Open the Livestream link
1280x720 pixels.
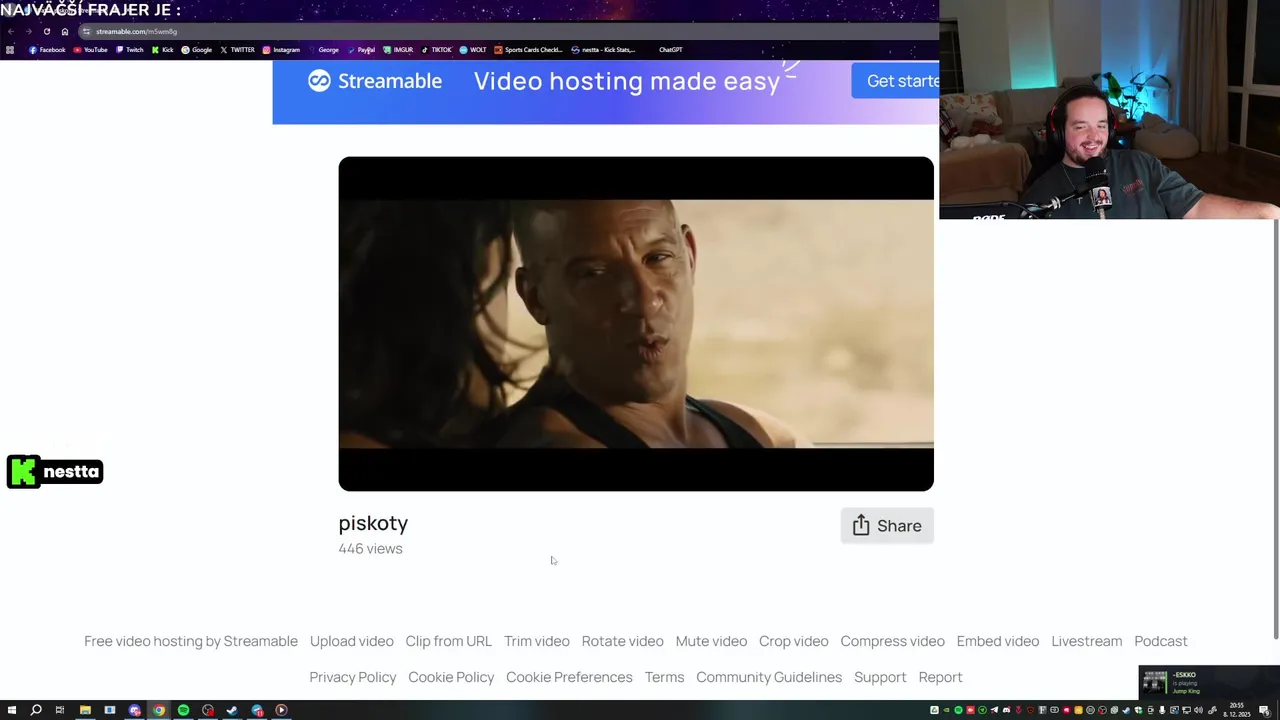tap(1087, 641)
